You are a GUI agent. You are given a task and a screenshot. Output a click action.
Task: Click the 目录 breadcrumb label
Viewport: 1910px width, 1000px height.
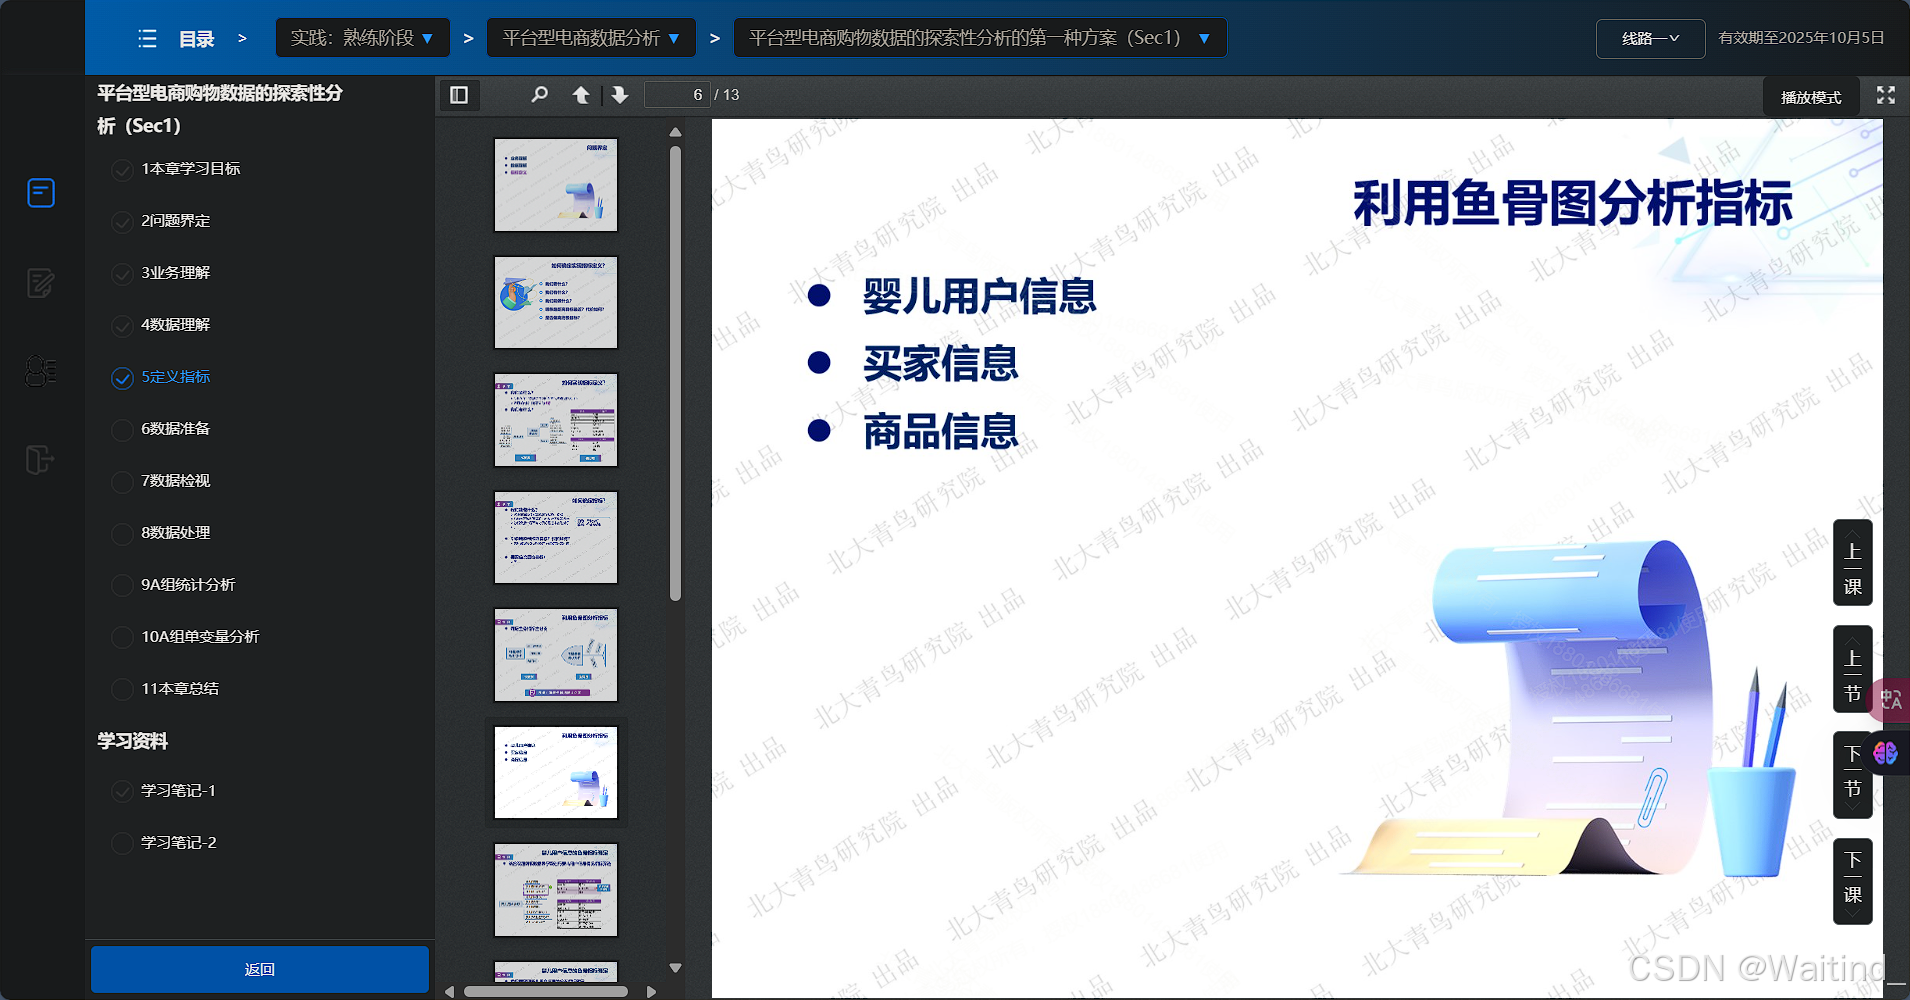pyautogui.click(x=196, y=39)
